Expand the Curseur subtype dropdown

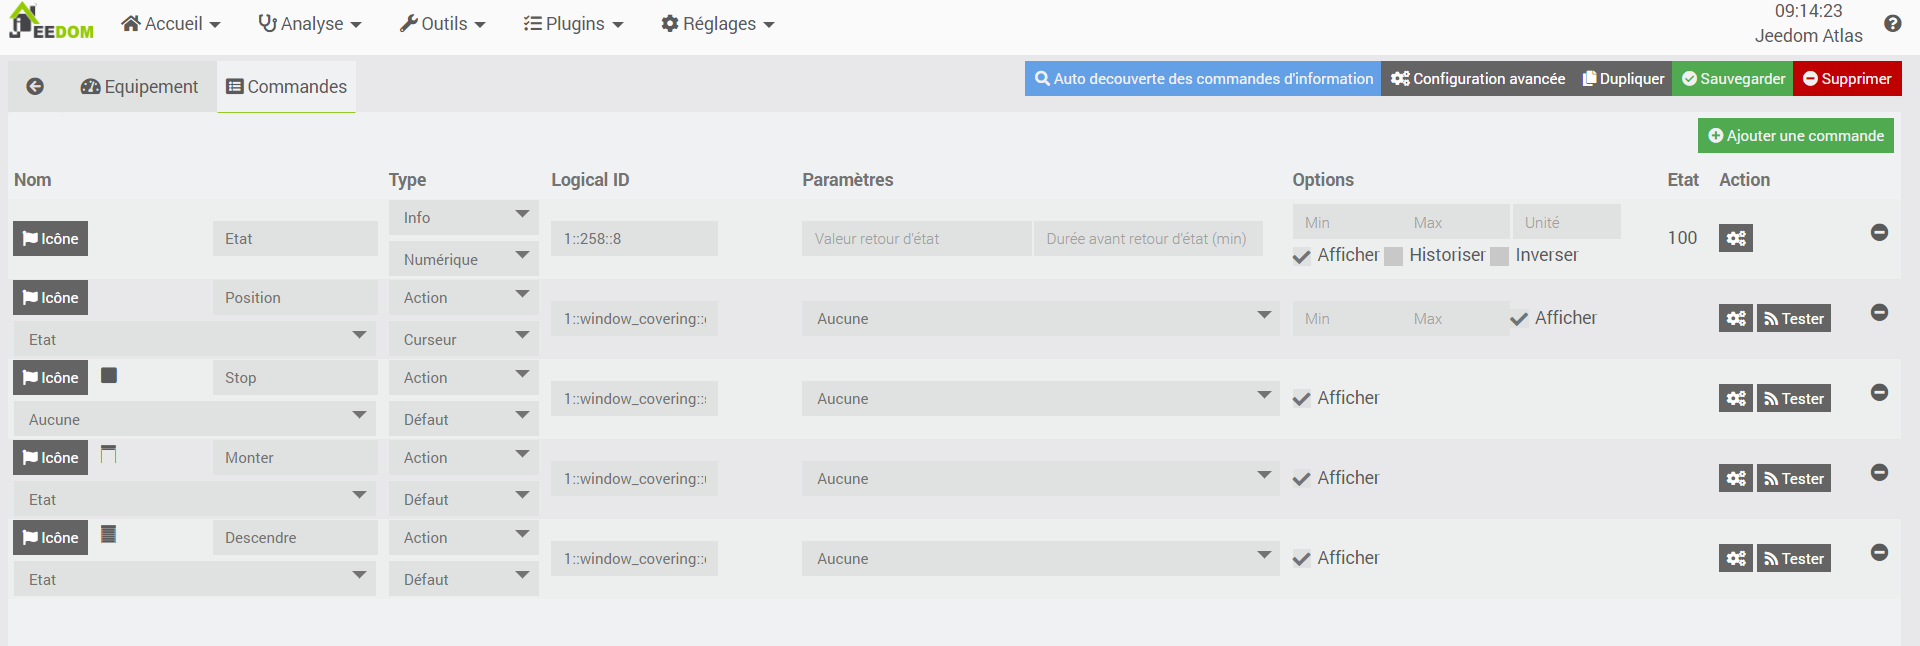(x=463, y=339)
